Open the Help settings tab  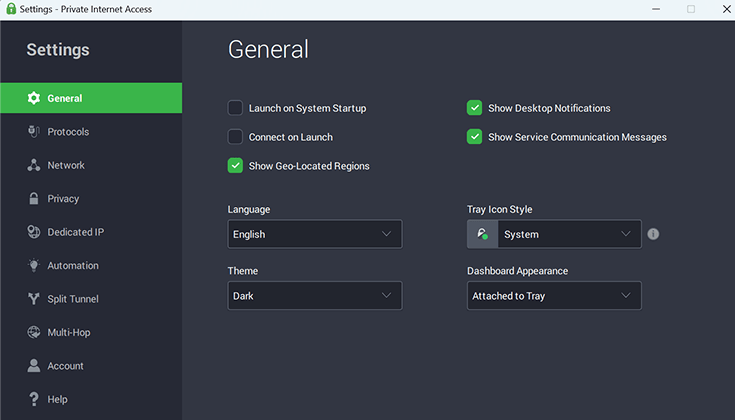pyautogui.click(x=91, y=399)
